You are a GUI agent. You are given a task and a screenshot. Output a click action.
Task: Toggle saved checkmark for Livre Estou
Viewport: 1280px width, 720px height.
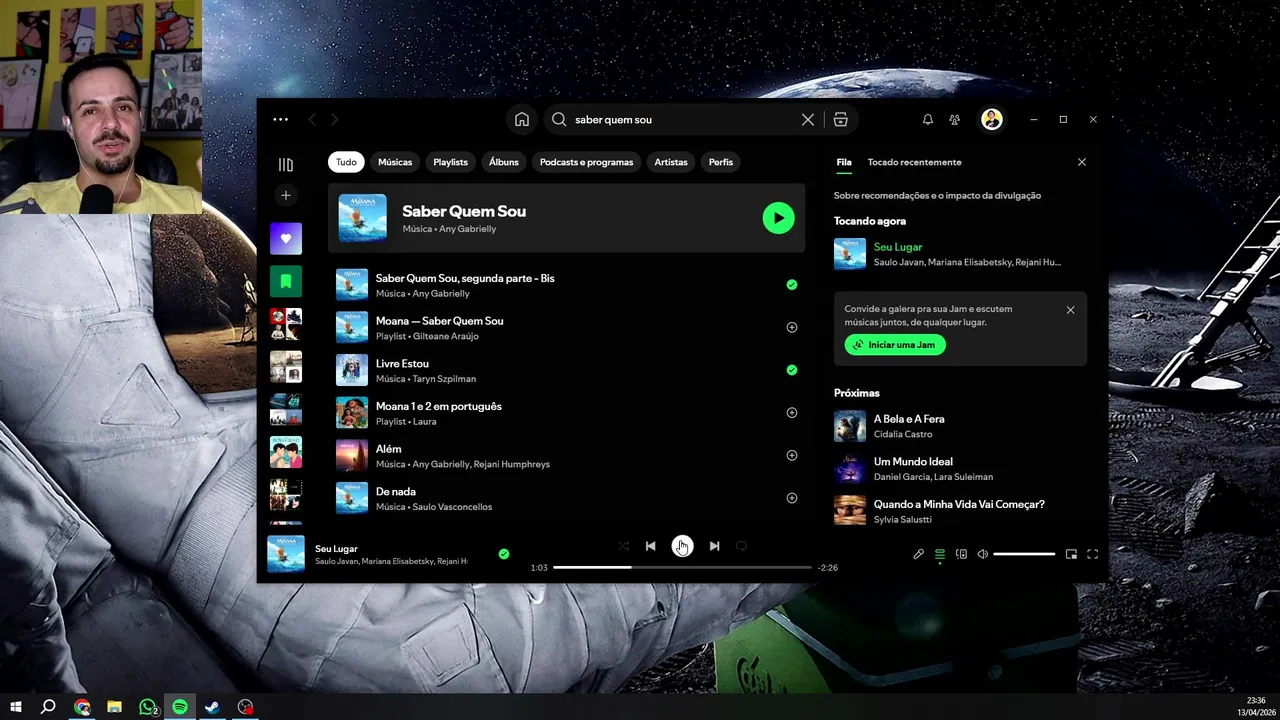click(792, 370)
